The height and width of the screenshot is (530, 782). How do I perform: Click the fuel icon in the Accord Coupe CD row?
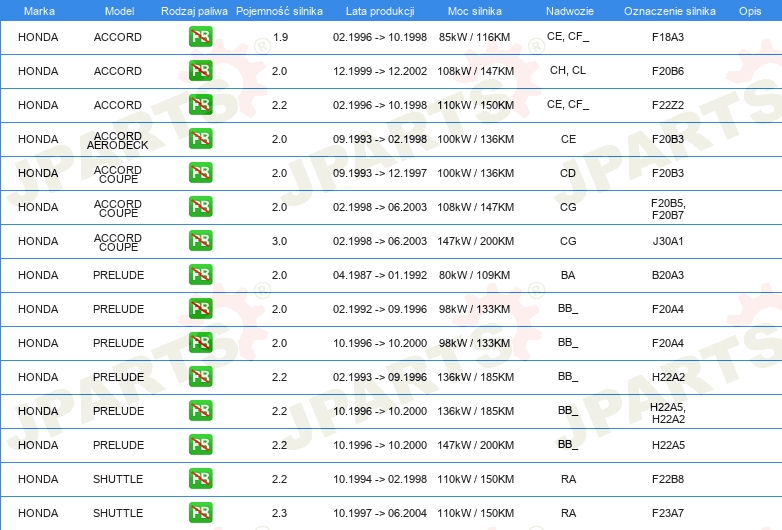coord(200,173)
